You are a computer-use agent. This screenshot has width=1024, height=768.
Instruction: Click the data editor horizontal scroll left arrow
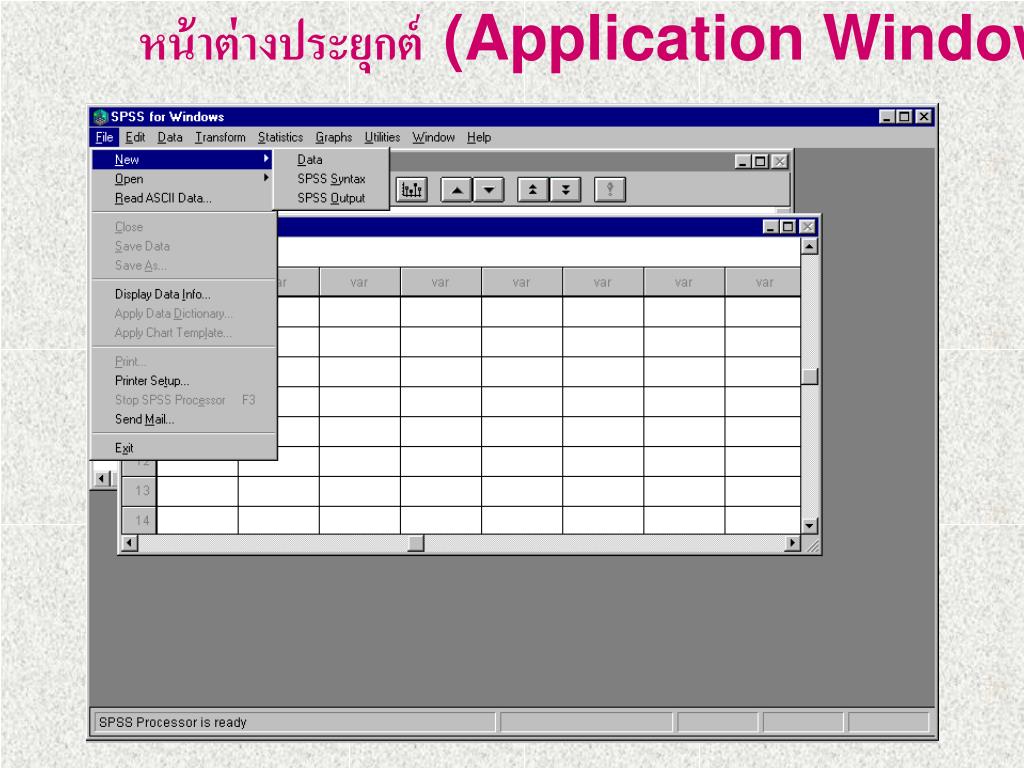point(129,543)
